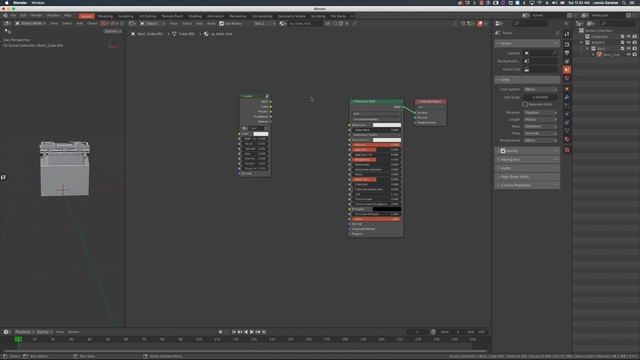
Task: Jump to the timeline start frame
Action: pos(234,332)
